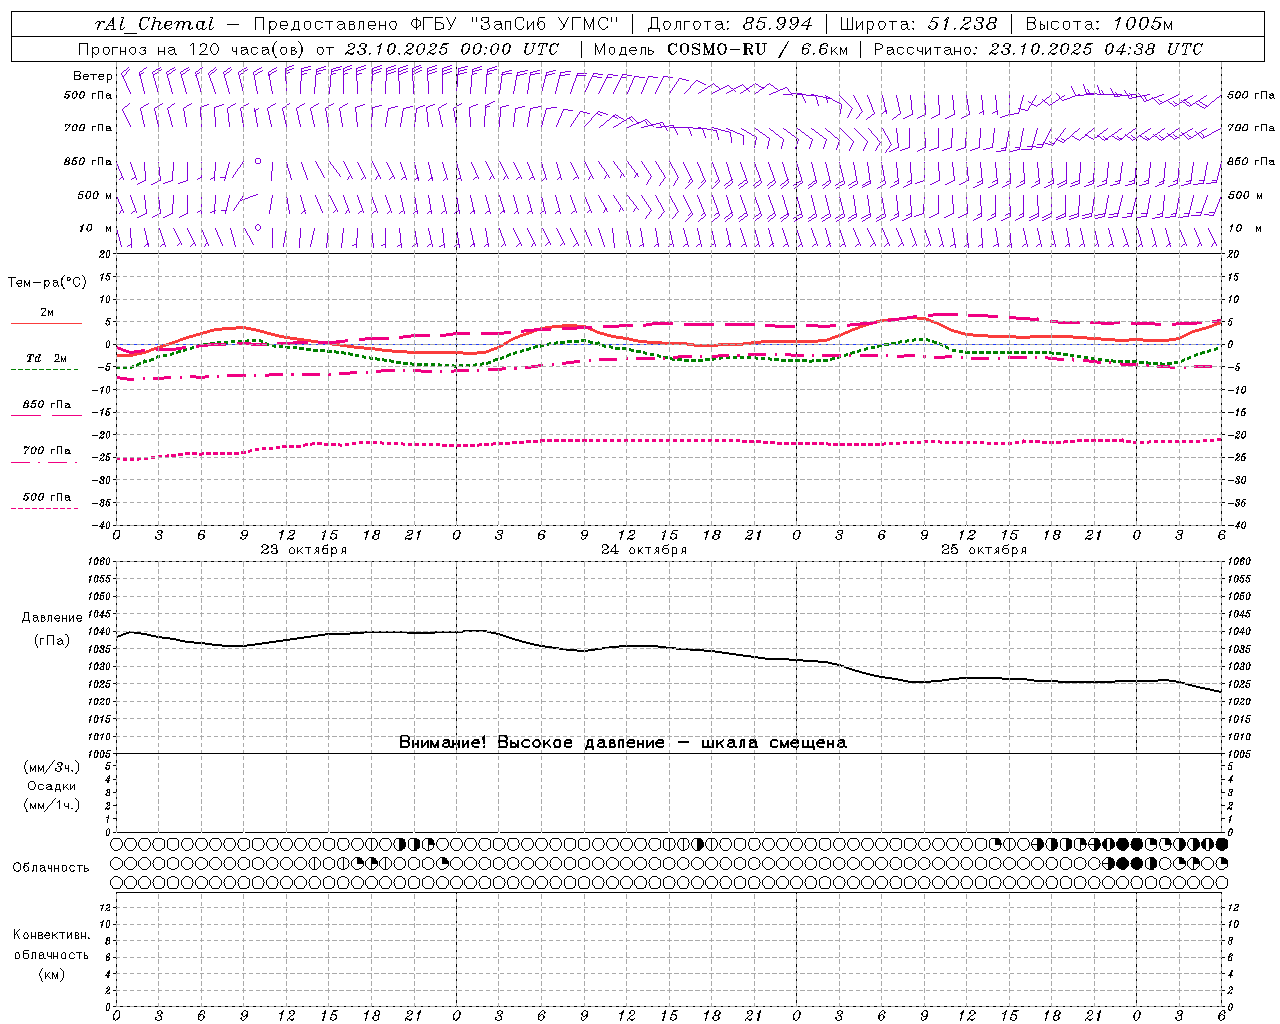Select the (мм/3ч.) precipitation unit label
Screen dimensions: 1280x1024
[52, 767]
